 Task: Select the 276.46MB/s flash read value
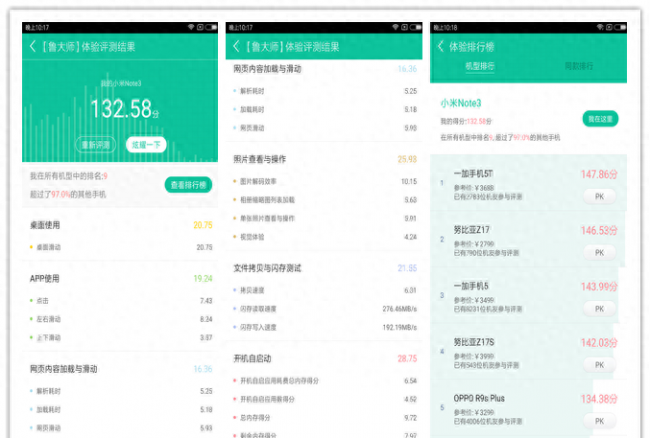(400, 309)
